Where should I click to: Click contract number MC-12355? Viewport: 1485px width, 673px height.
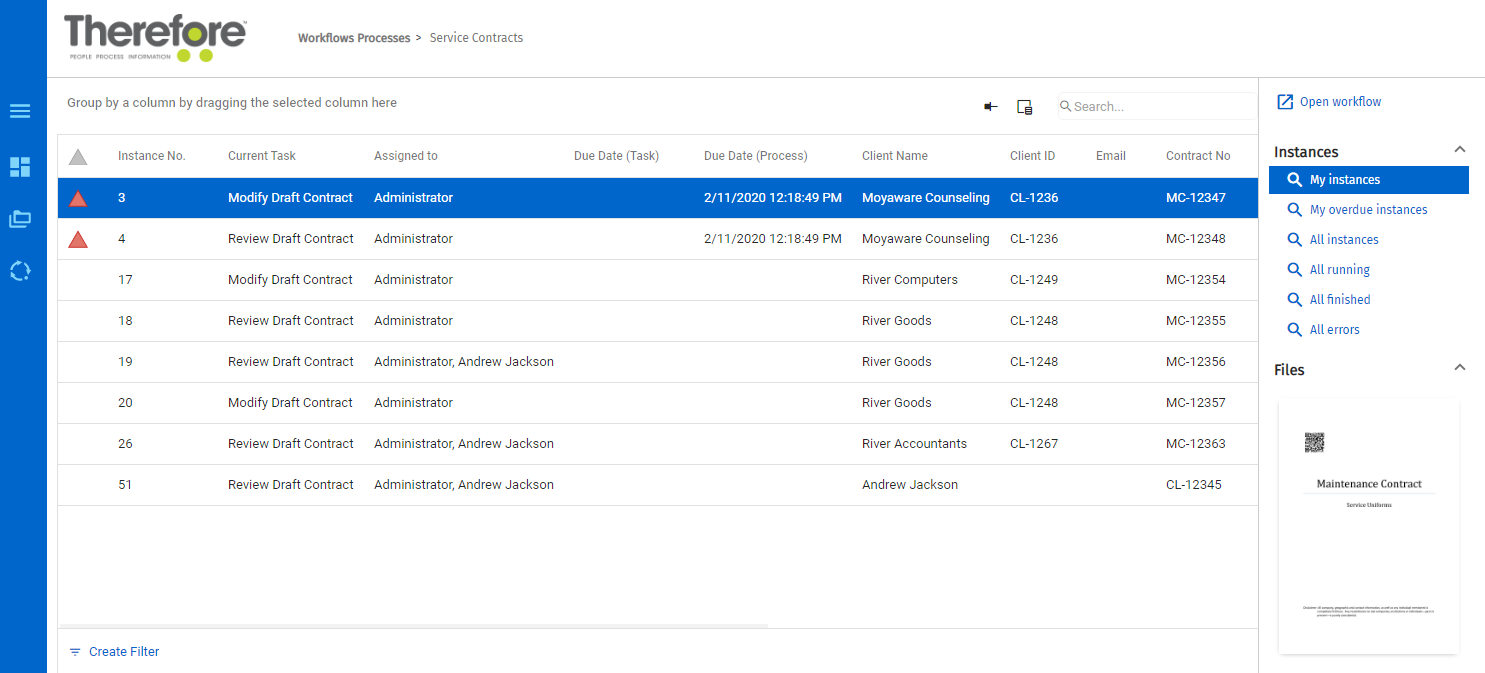point(1196,321)
